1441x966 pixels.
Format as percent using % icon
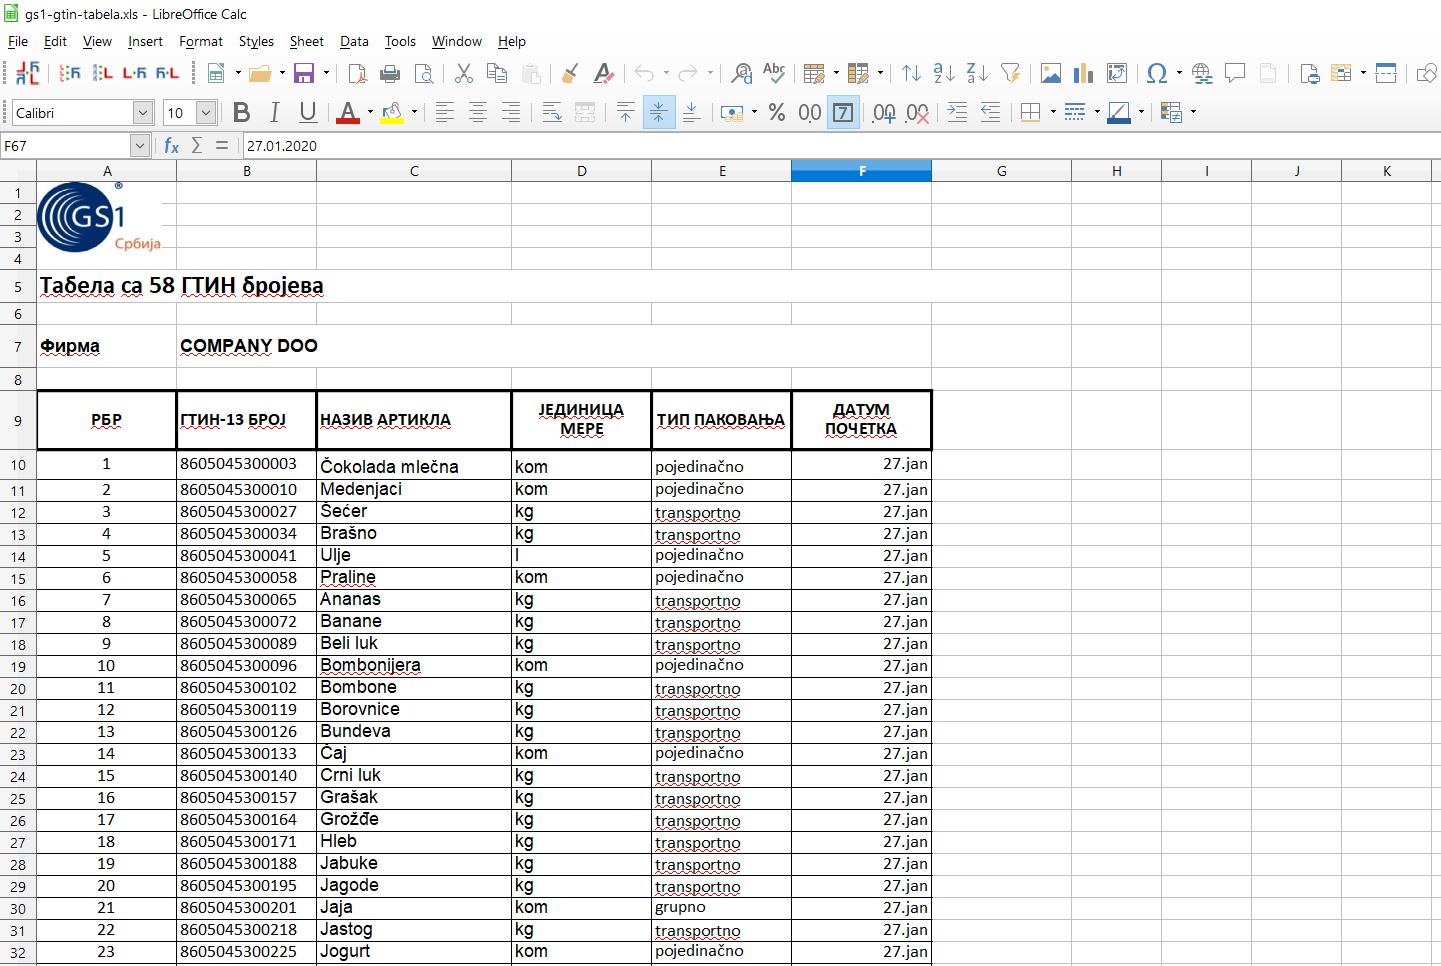[x=777, y=113]
